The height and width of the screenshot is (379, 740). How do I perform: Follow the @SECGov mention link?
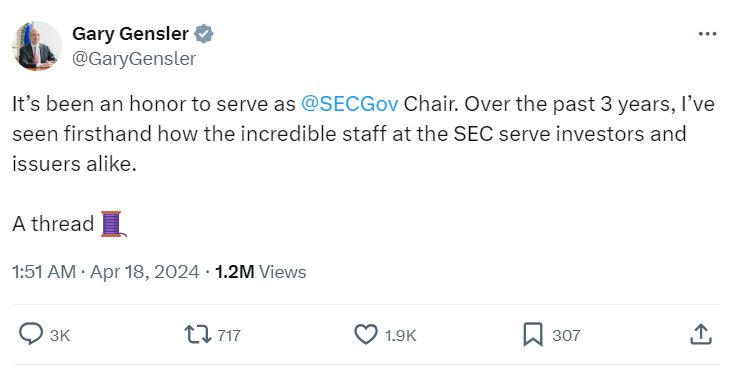(349, 104)
